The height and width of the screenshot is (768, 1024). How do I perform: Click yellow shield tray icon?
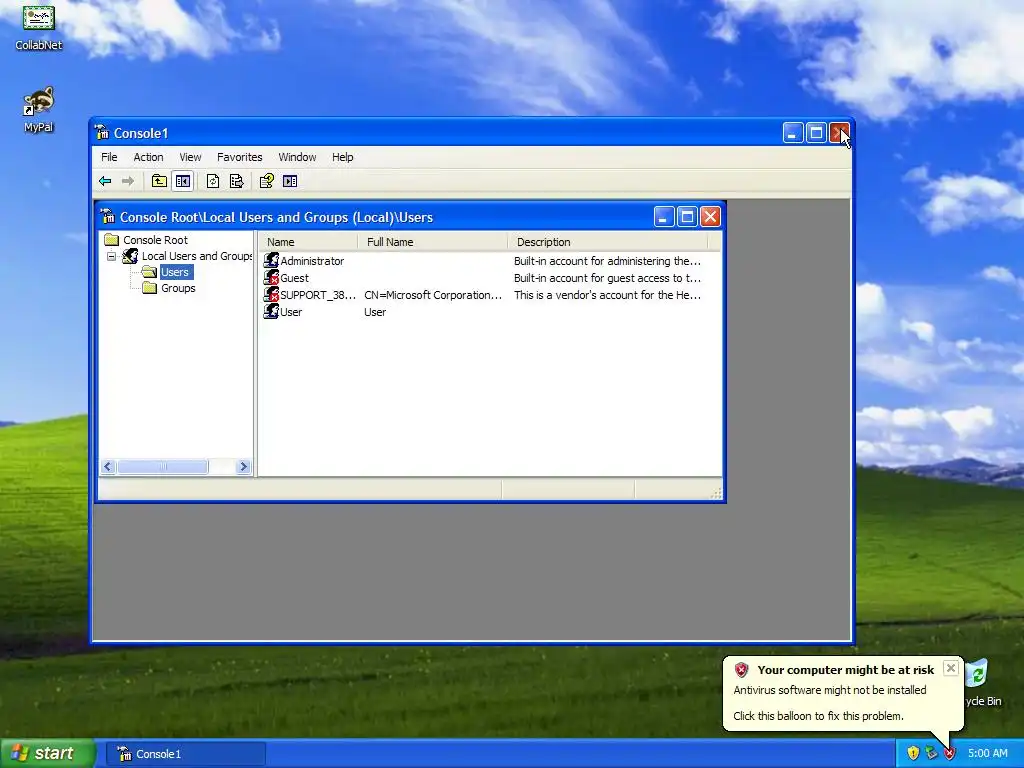[x=913, y=753]
